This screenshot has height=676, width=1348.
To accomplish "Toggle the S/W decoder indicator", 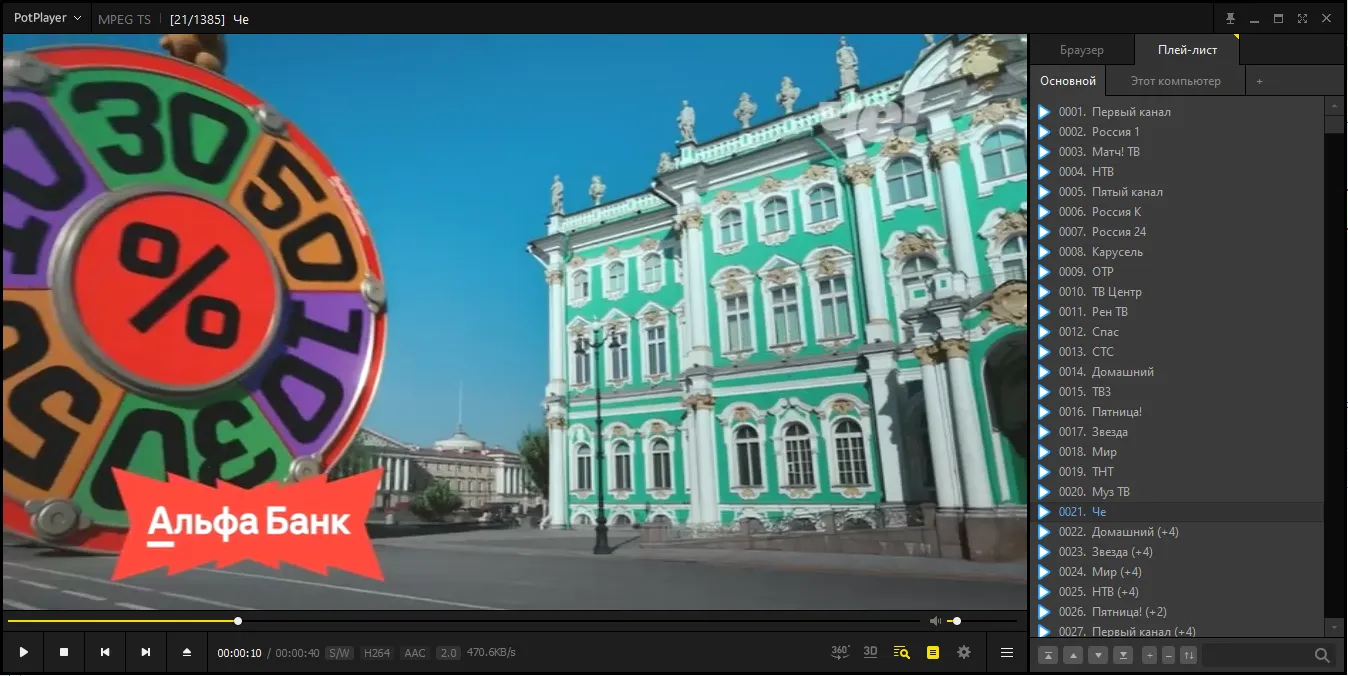I will [340, 653].
